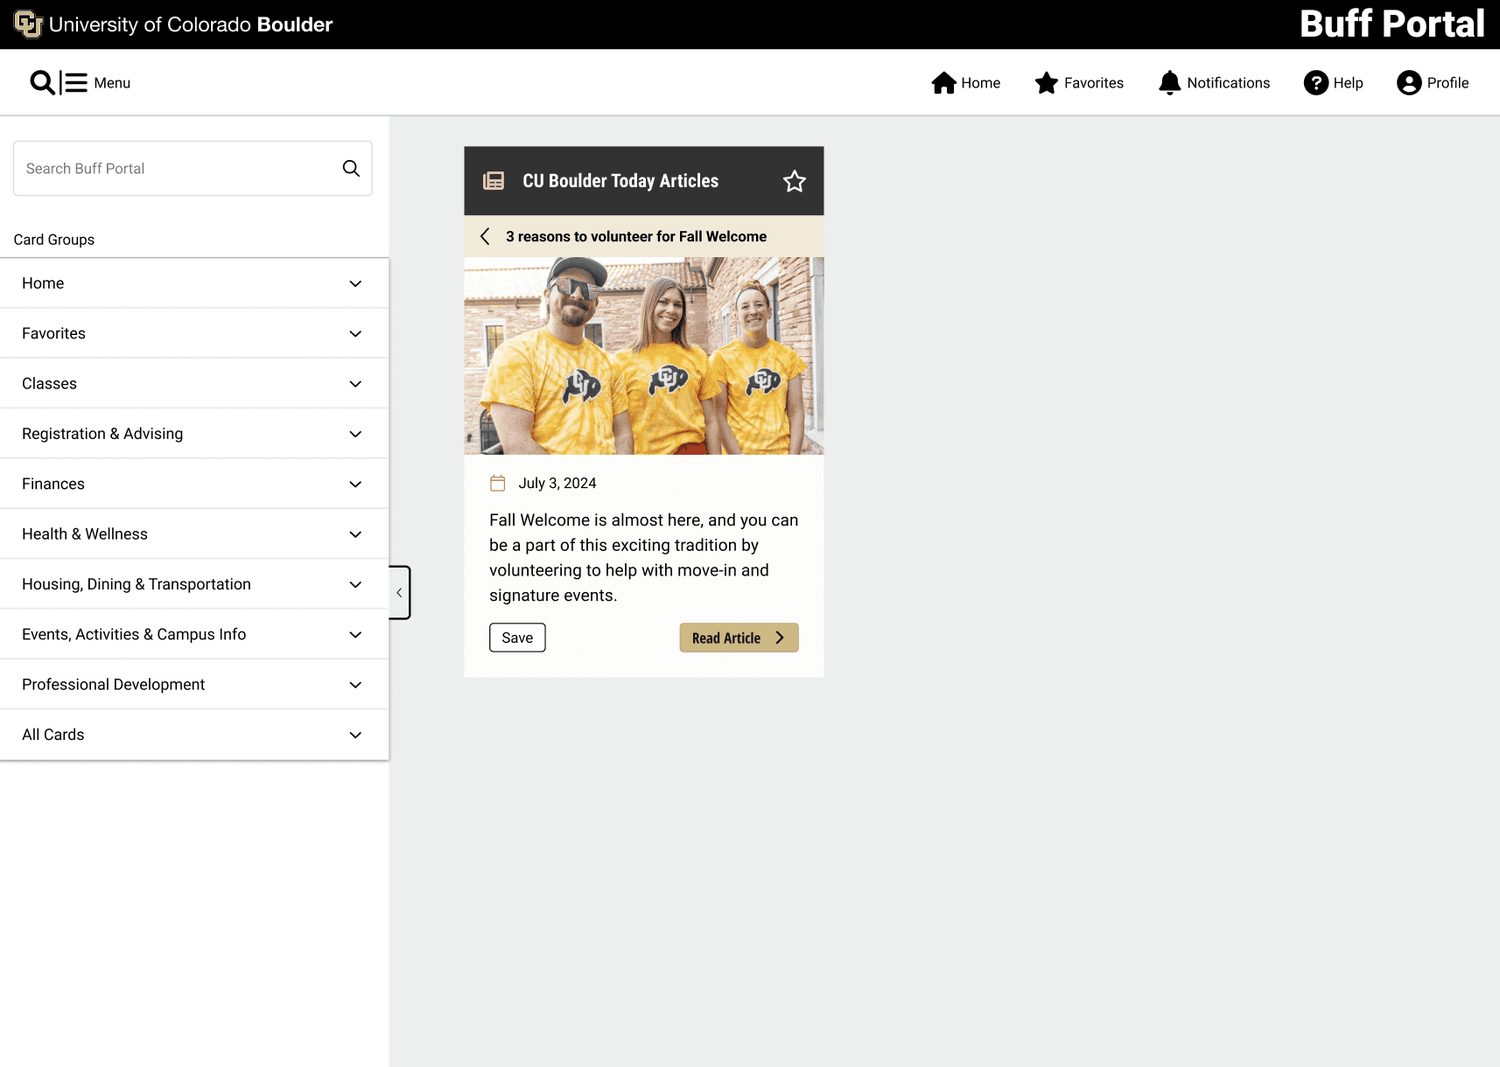Viewport: 1500px width, 1067px height.
Task: Click the Home house icon
Action: coord(944,83)
